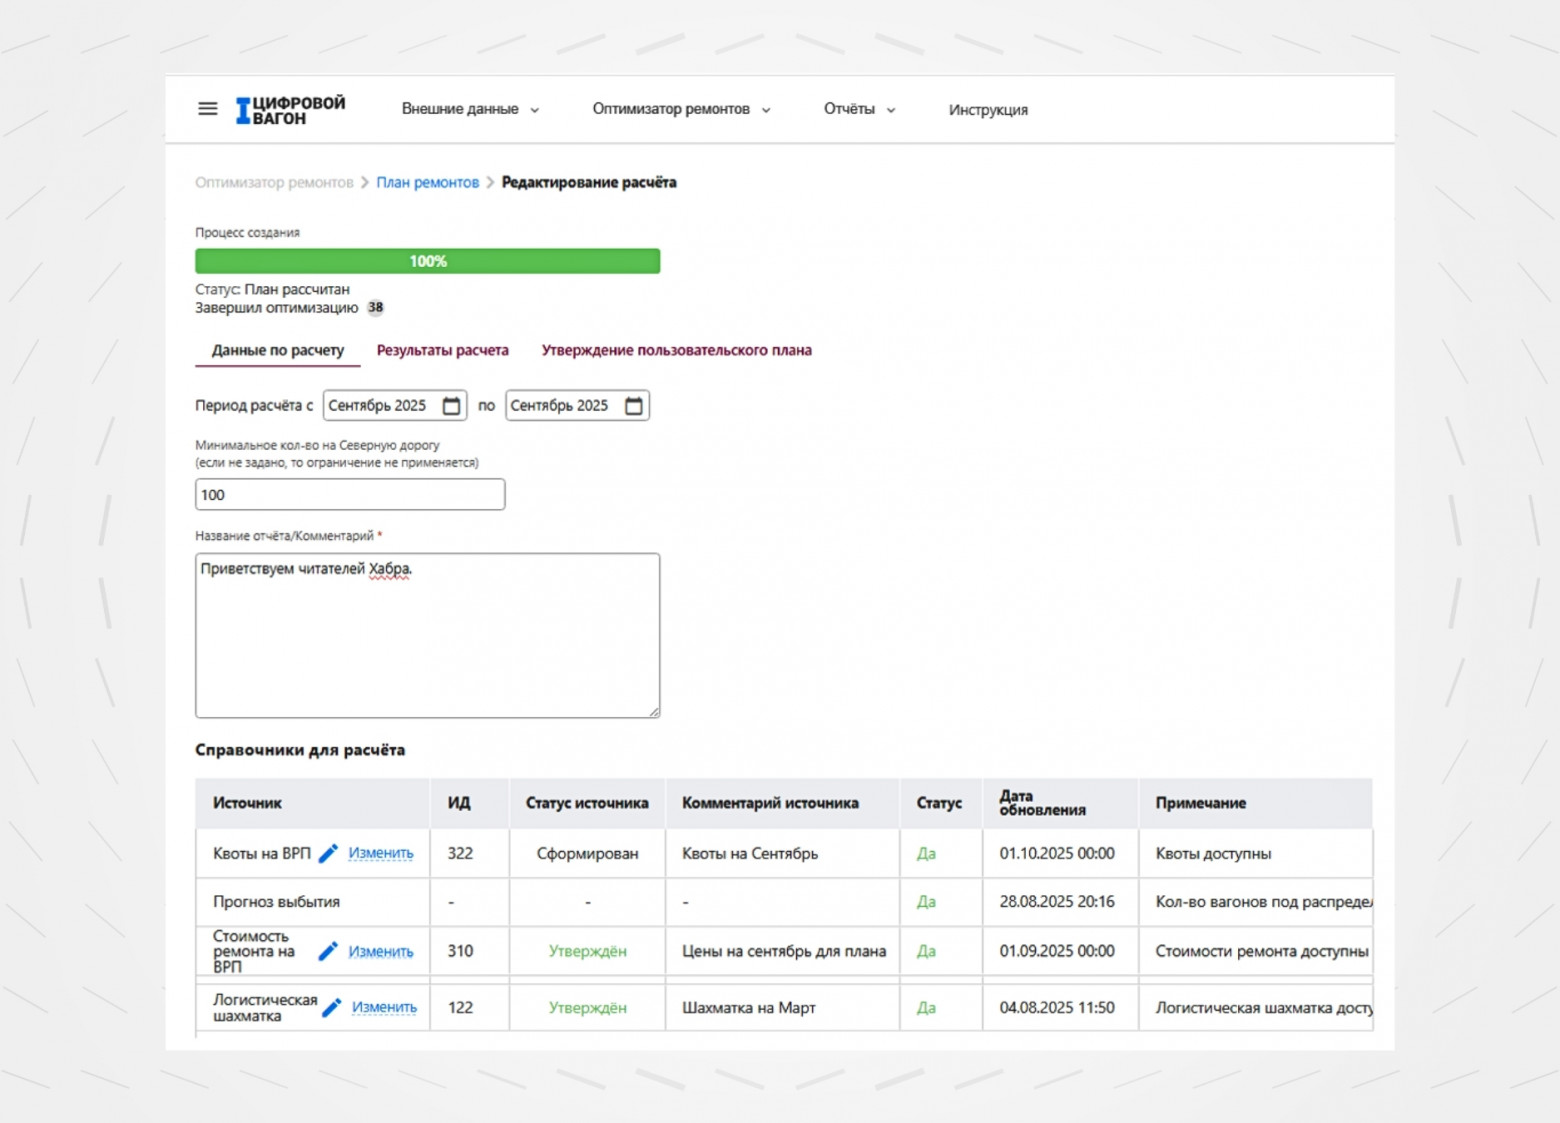Click the Цифровой Вагон logo

[291, 110]
